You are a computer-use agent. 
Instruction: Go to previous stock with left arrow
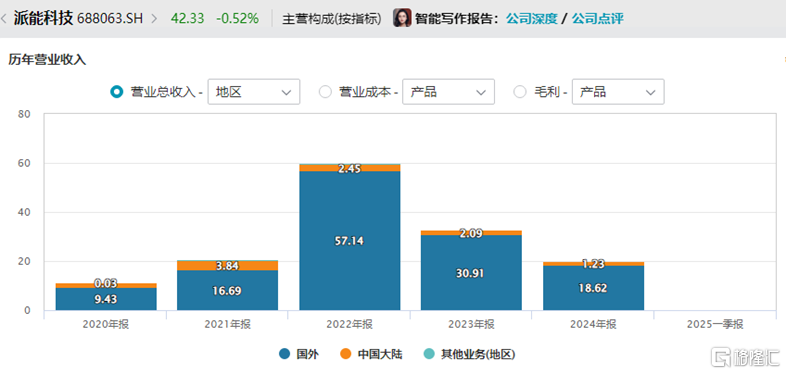3,19
